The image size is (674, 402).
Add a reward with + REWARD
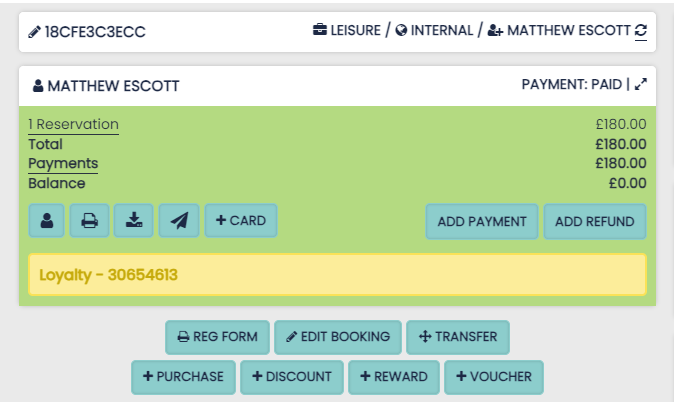tap(394, 377)
